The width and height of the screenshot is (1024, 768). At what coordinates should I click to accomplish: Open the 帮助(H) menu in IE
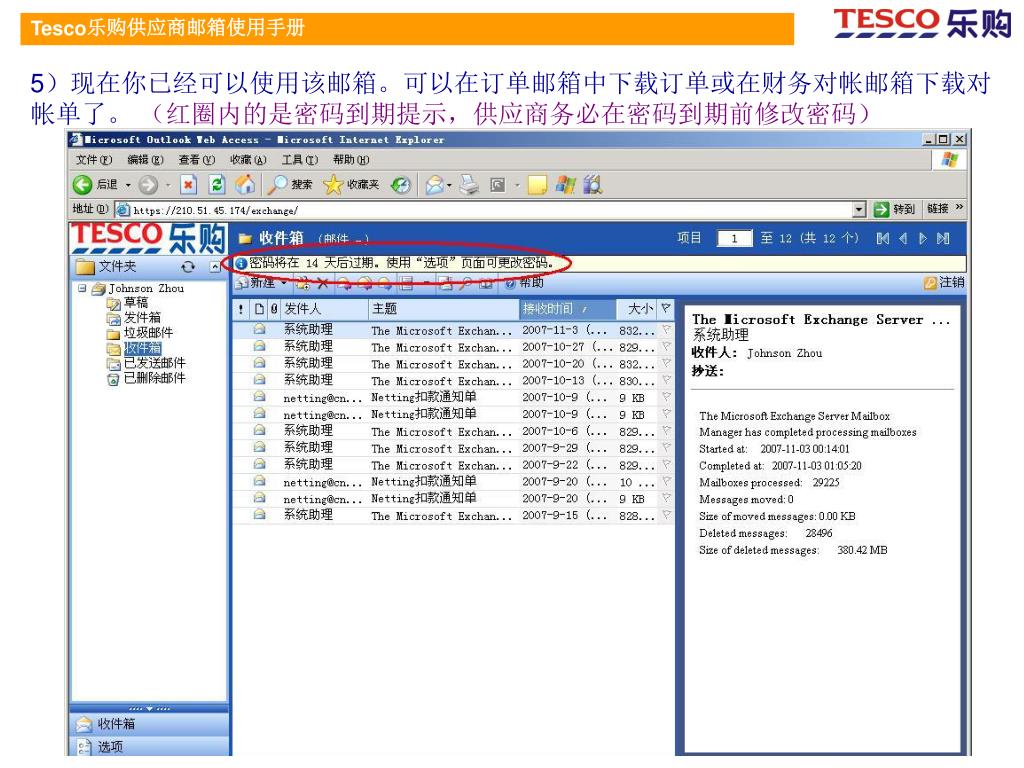(351, 159)
